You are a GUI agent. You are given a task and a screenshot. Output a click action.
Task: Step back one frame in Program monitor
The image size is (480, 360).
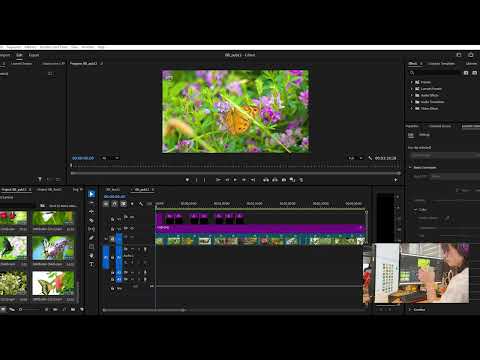pyautogui.click(x=227, y=180)
